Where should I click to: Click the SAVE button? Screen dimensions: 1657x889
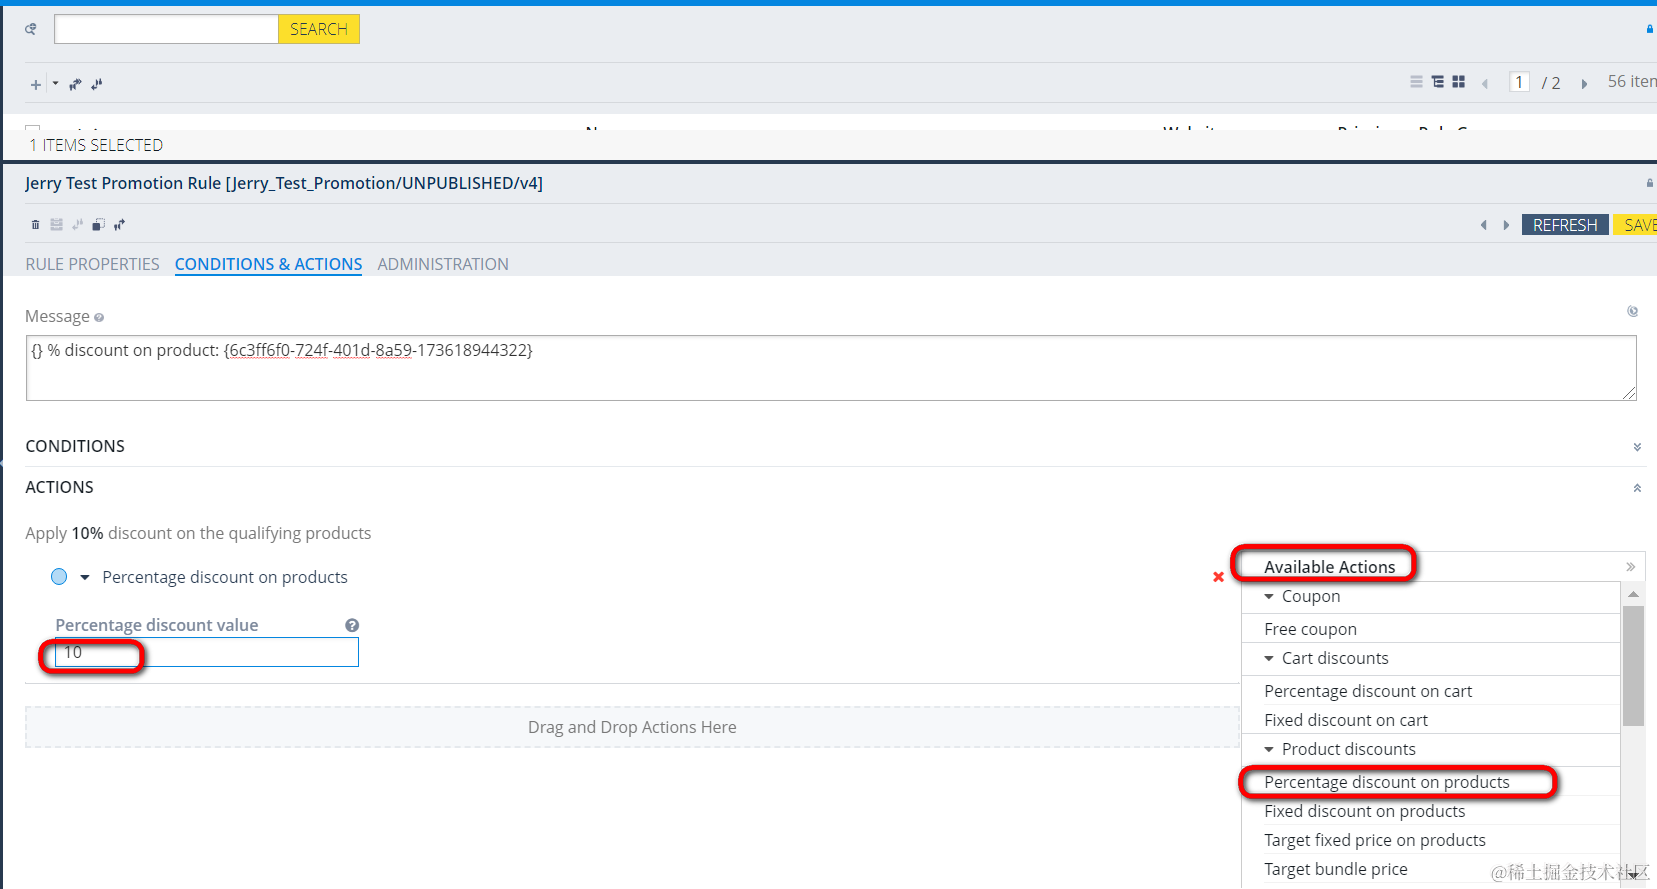coord(1636,225)
